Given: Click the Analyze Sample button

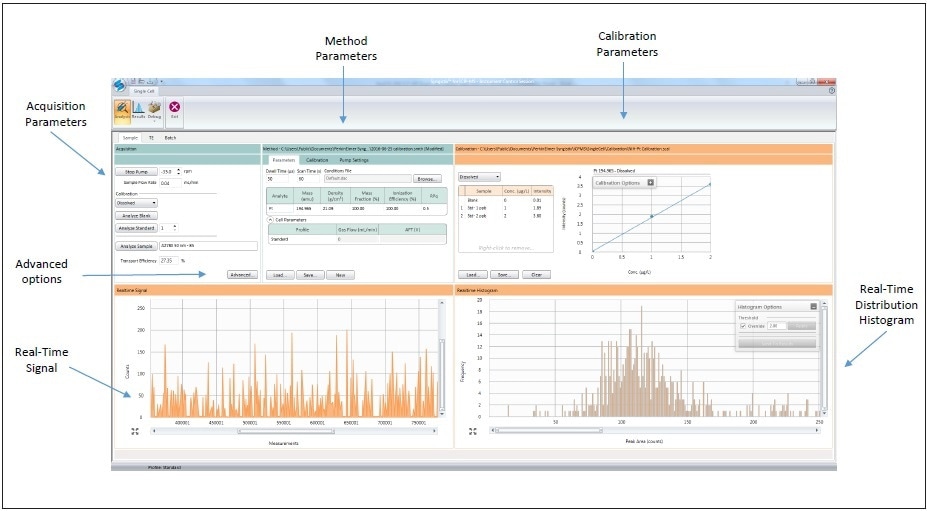Looking at the screenshot, I should point(137,246).
